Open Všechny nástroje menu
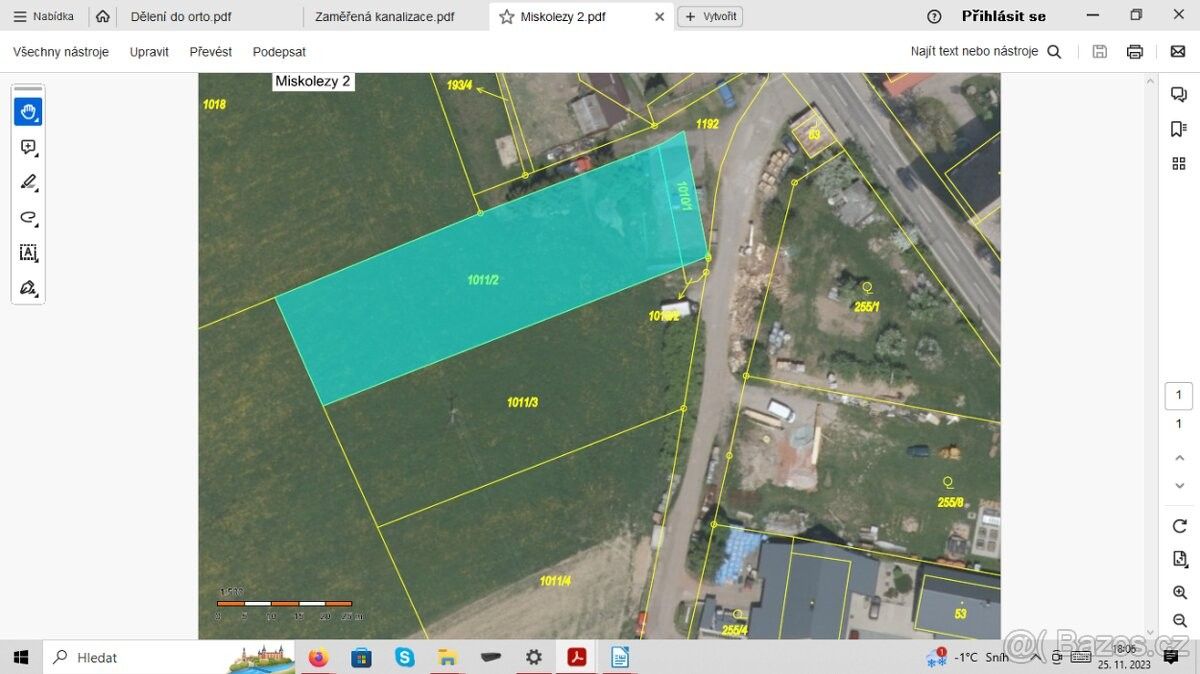Screen dimensions: 1200x674 (61, 52)
